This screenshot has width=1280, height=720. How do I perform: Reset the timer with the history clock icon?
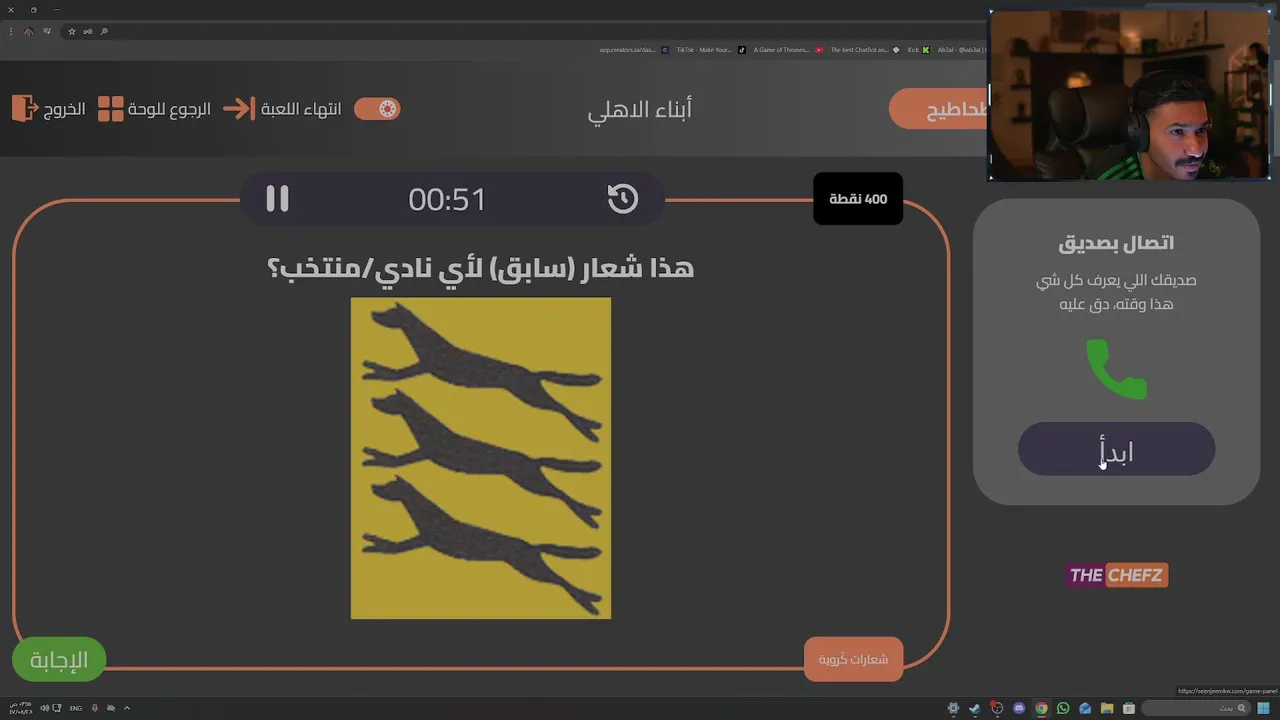click(622, 198)
